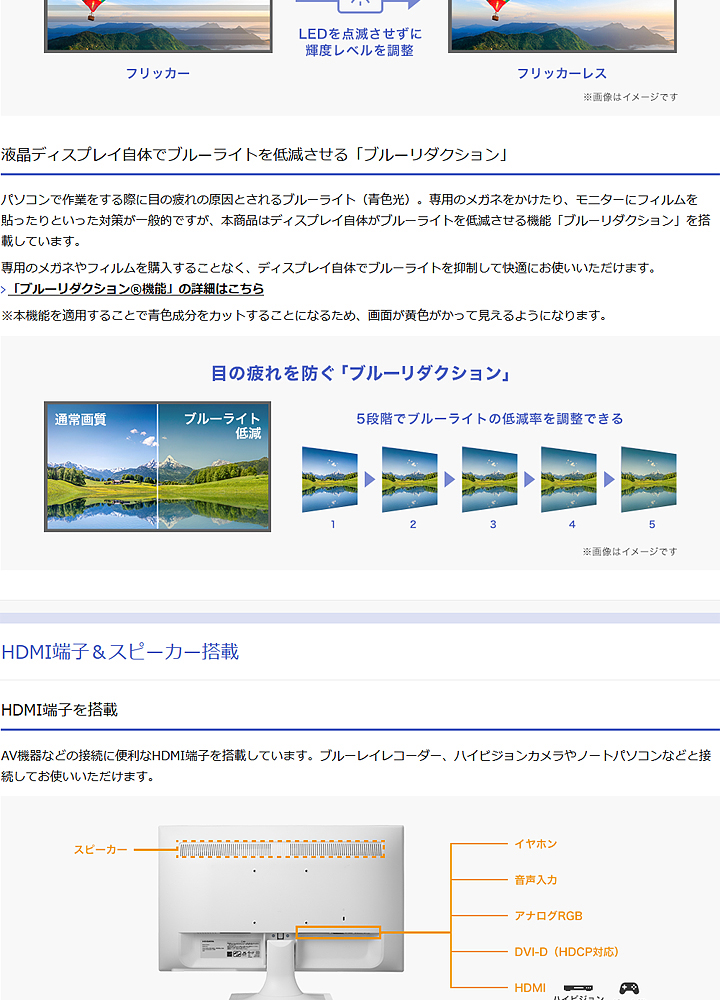Click the フリッカー monitor image
Image resolution: width=720 pixels, height=1000 pixels.
(x=158, y=26)
